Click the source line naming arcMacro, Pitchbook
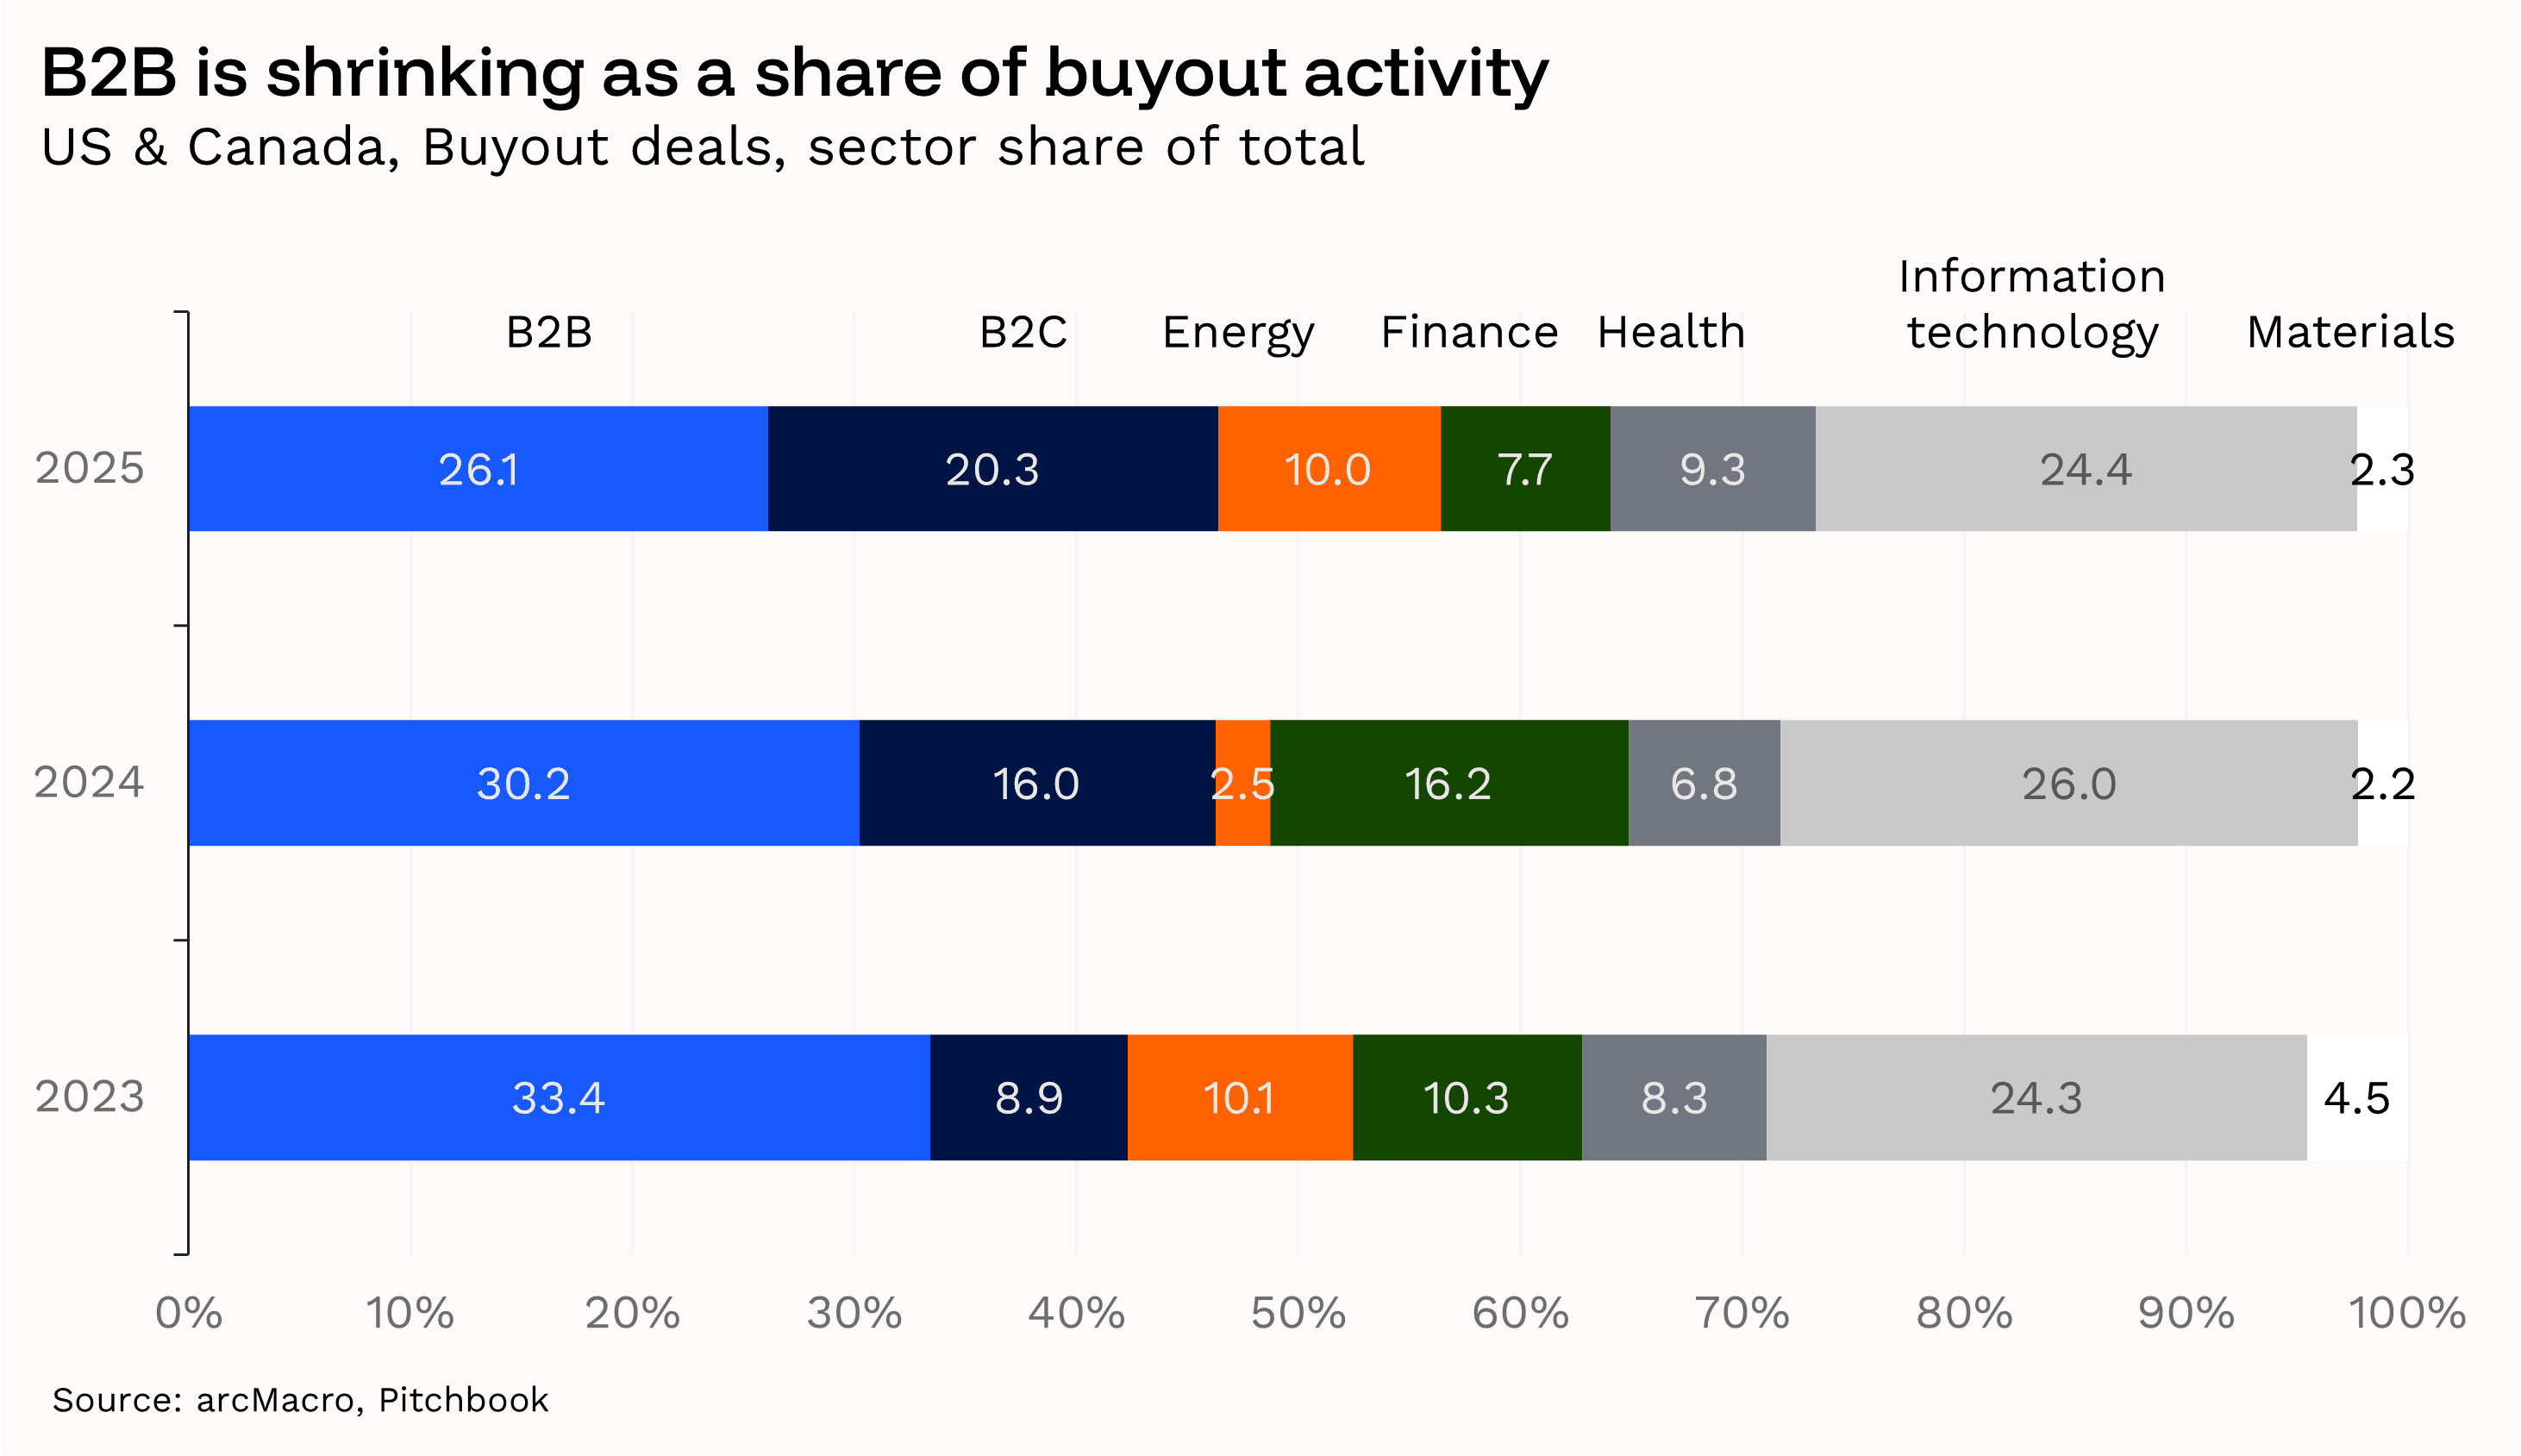The width and height of the screenshot is (2521, 1456). (x=300, y=1400)
